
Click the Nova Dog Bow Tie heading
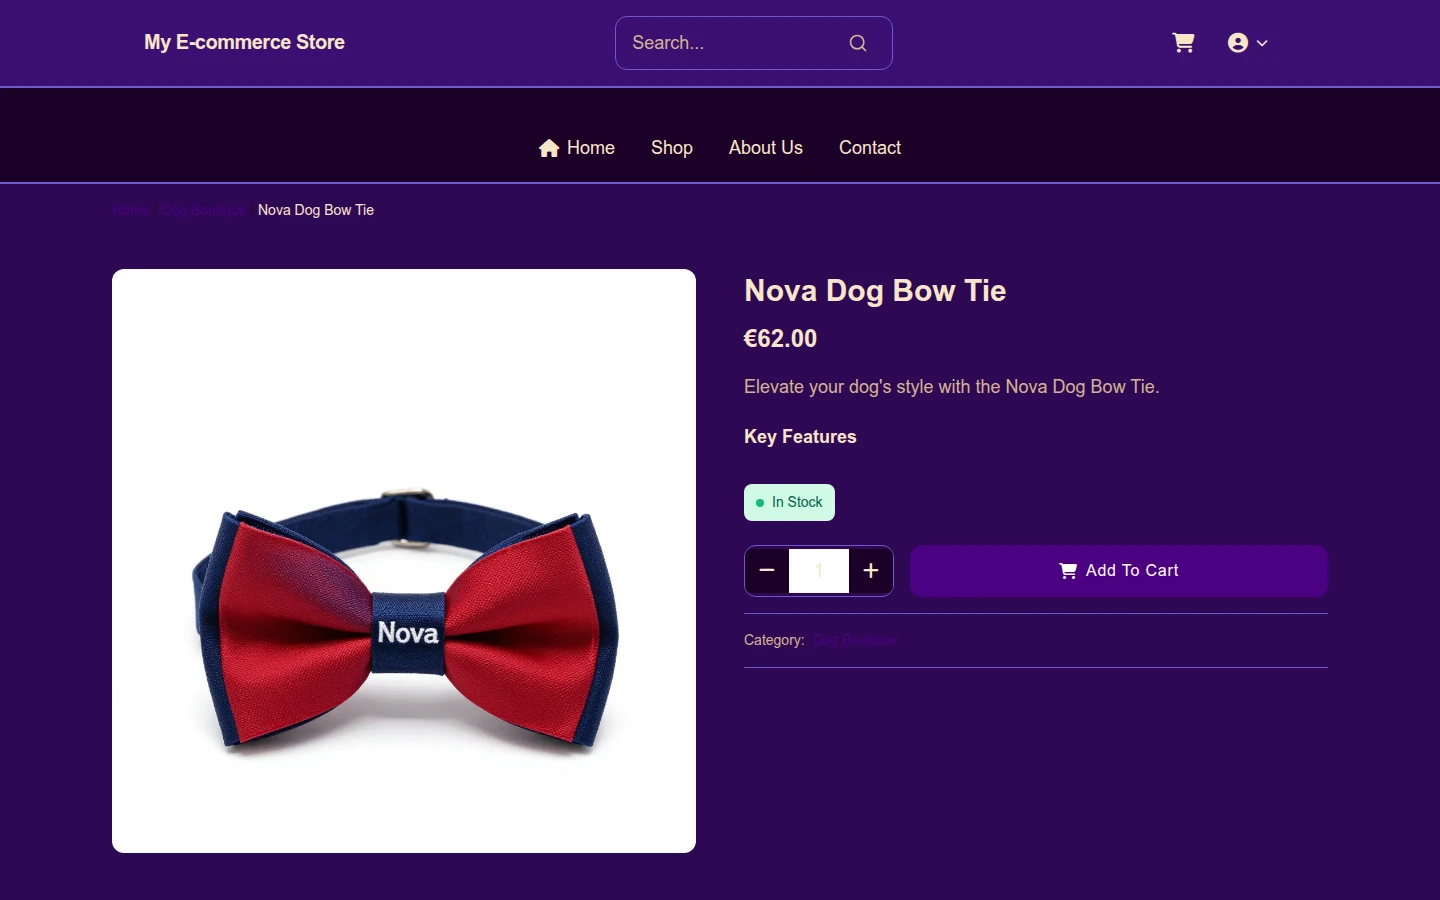(875, 291)
